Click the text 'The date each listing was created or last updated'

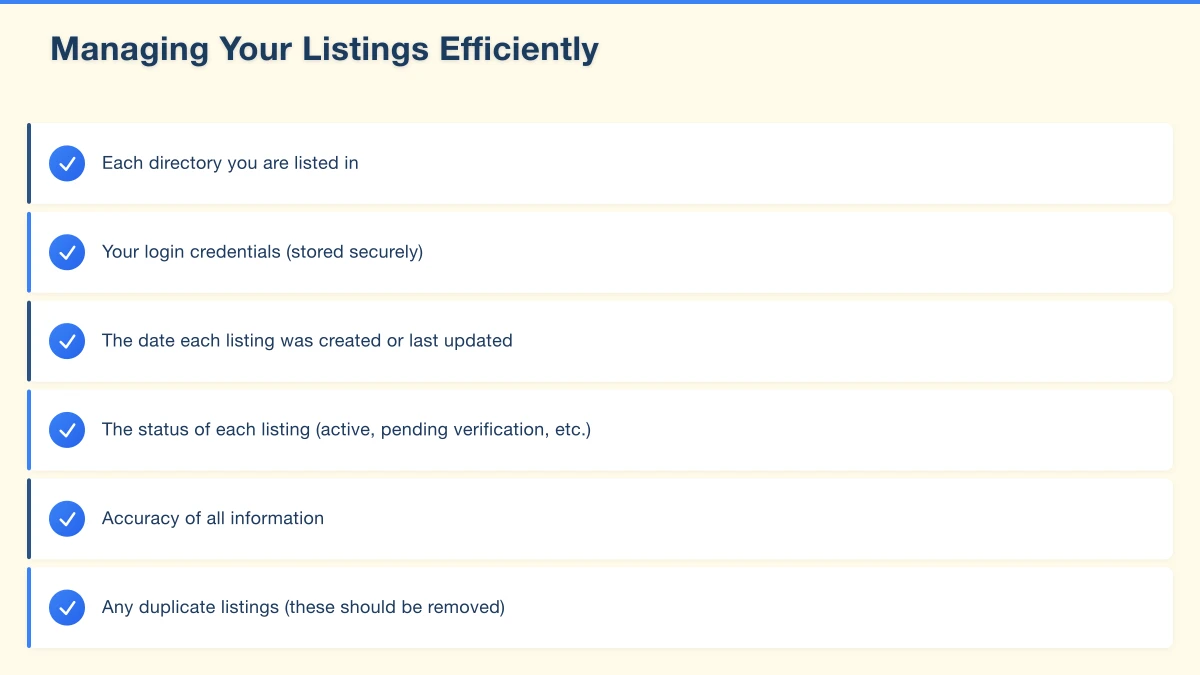[307, 341]
